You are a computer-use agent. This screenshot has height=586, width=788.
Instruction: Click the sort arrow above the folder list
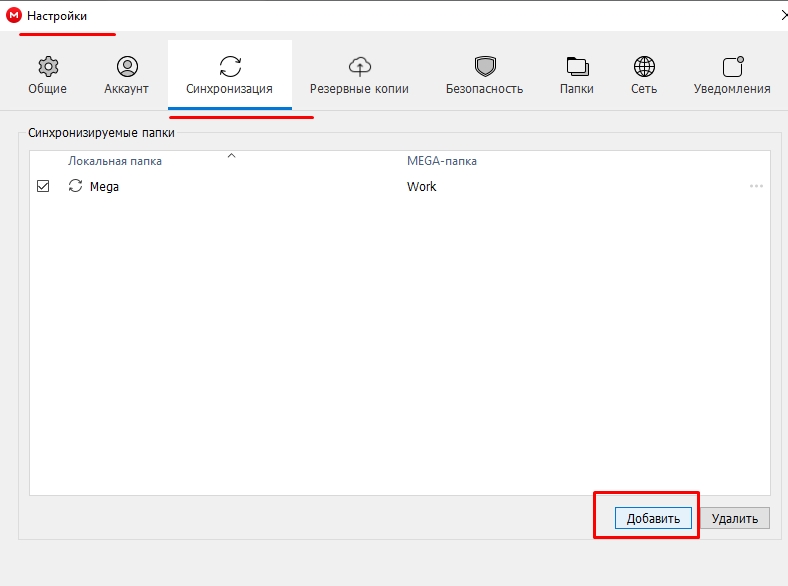(x=232, y=156)
